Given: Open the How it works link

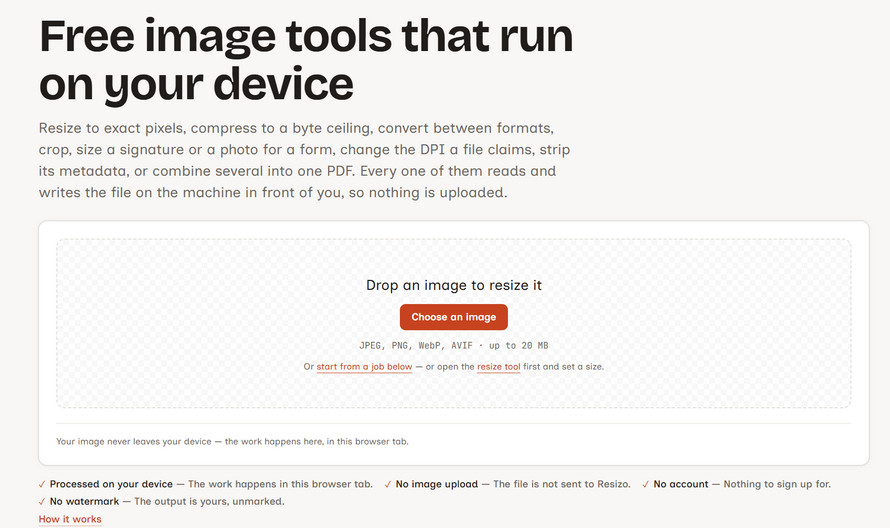Looking at the screenshot, I should coord(70,519).
